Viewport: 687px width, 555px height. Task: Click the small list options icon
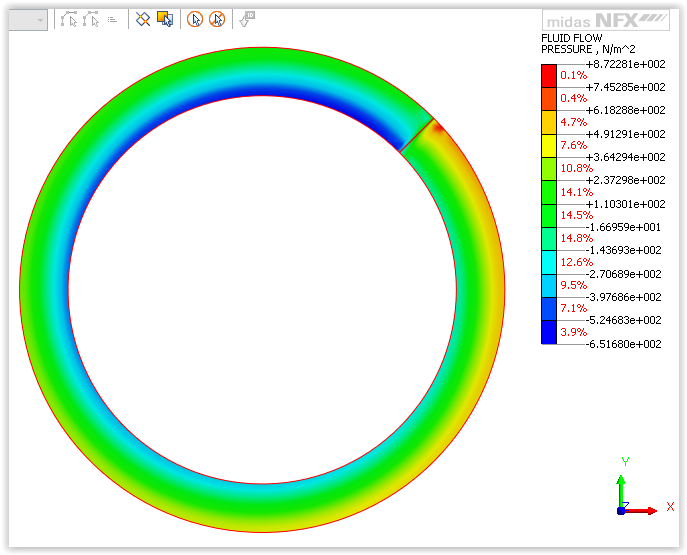(x=113, y=19)
